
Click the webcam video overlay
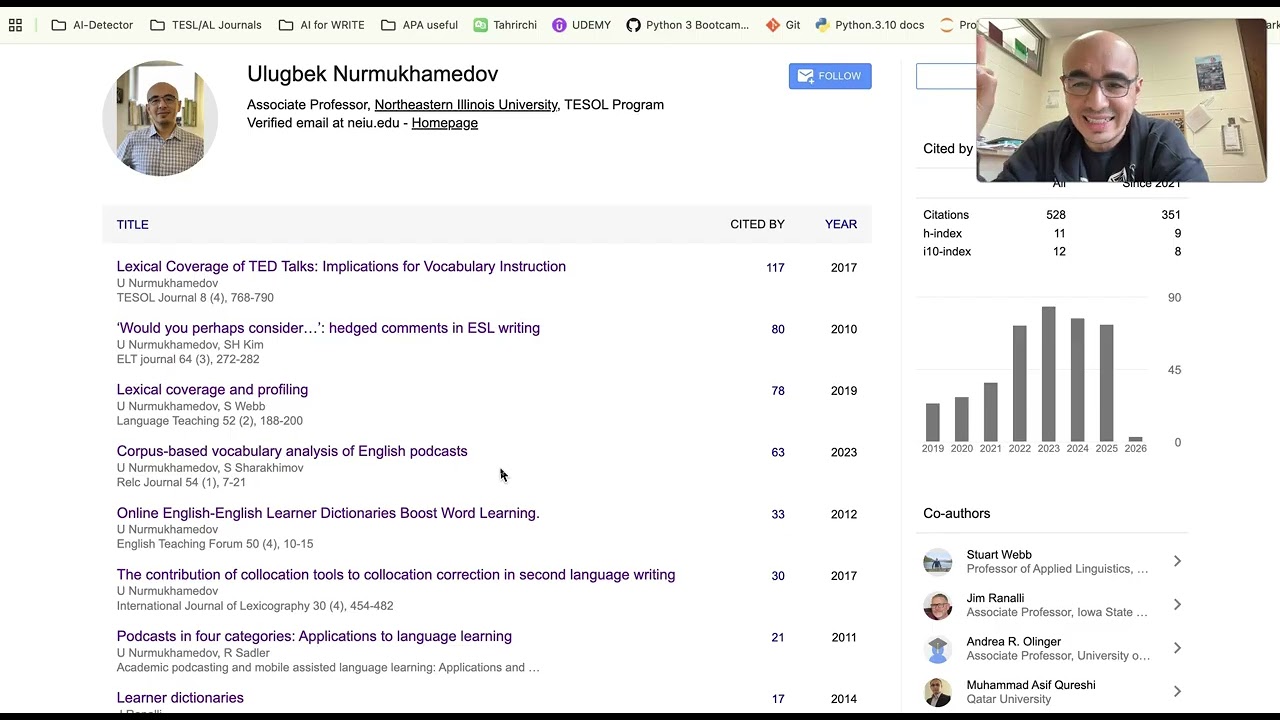tap(1121, 101)
